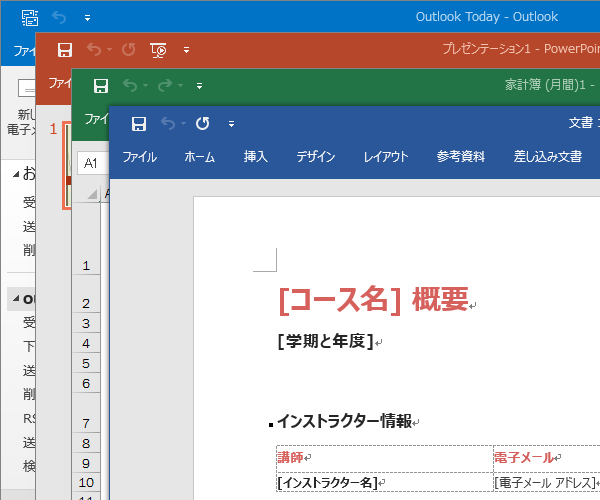Select Excel row header 7
Image resolution: width=600 pixels, height=500 pixels.
click(x=86, y=424)
